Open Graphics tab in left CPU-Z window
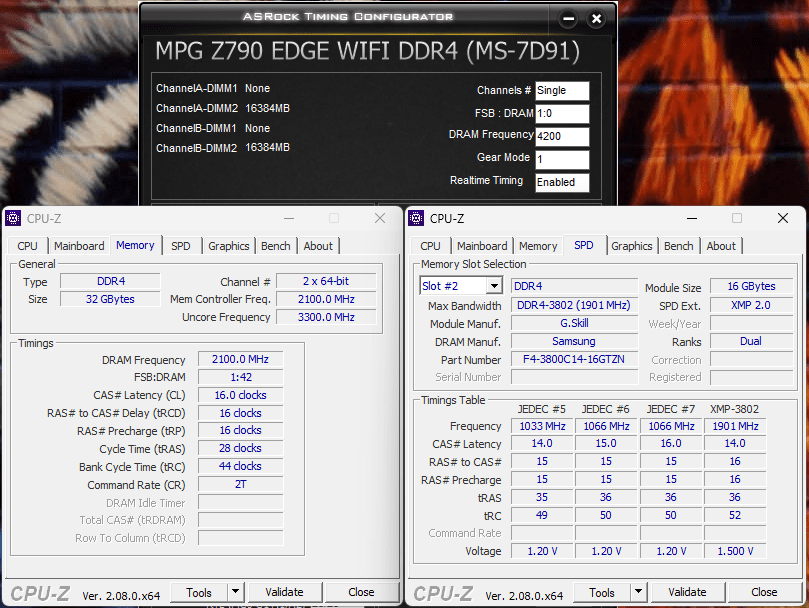 pyautogui.click(x=229, y=246)
